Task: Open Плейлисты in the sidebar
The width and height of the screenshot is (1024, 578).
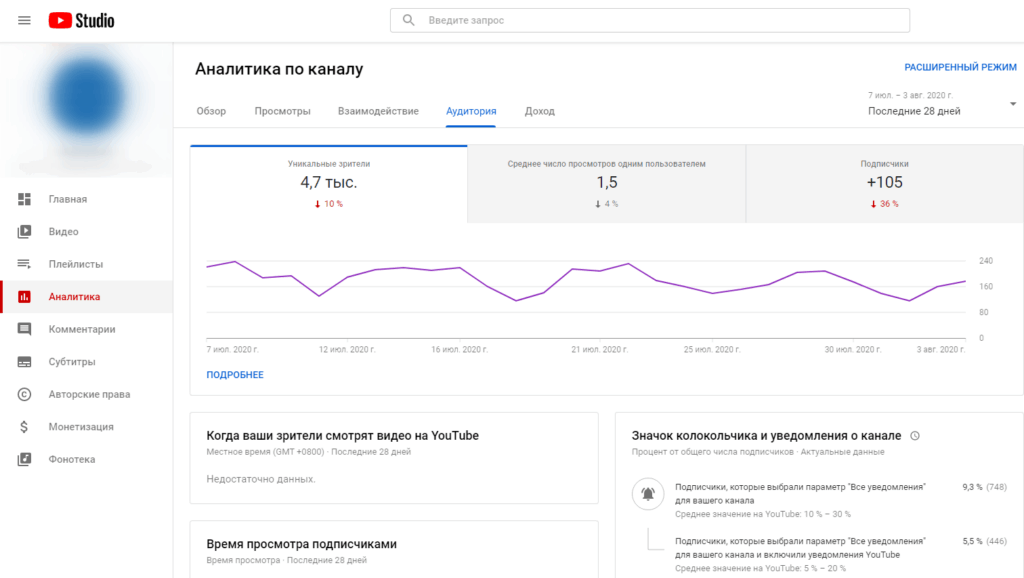Action: [88, 264]
